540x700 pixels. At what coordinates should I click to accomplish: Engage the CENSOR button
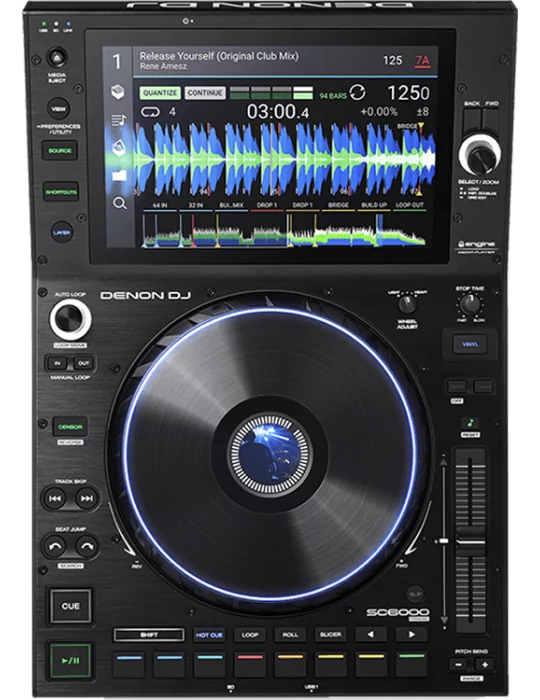click(70, 427)
